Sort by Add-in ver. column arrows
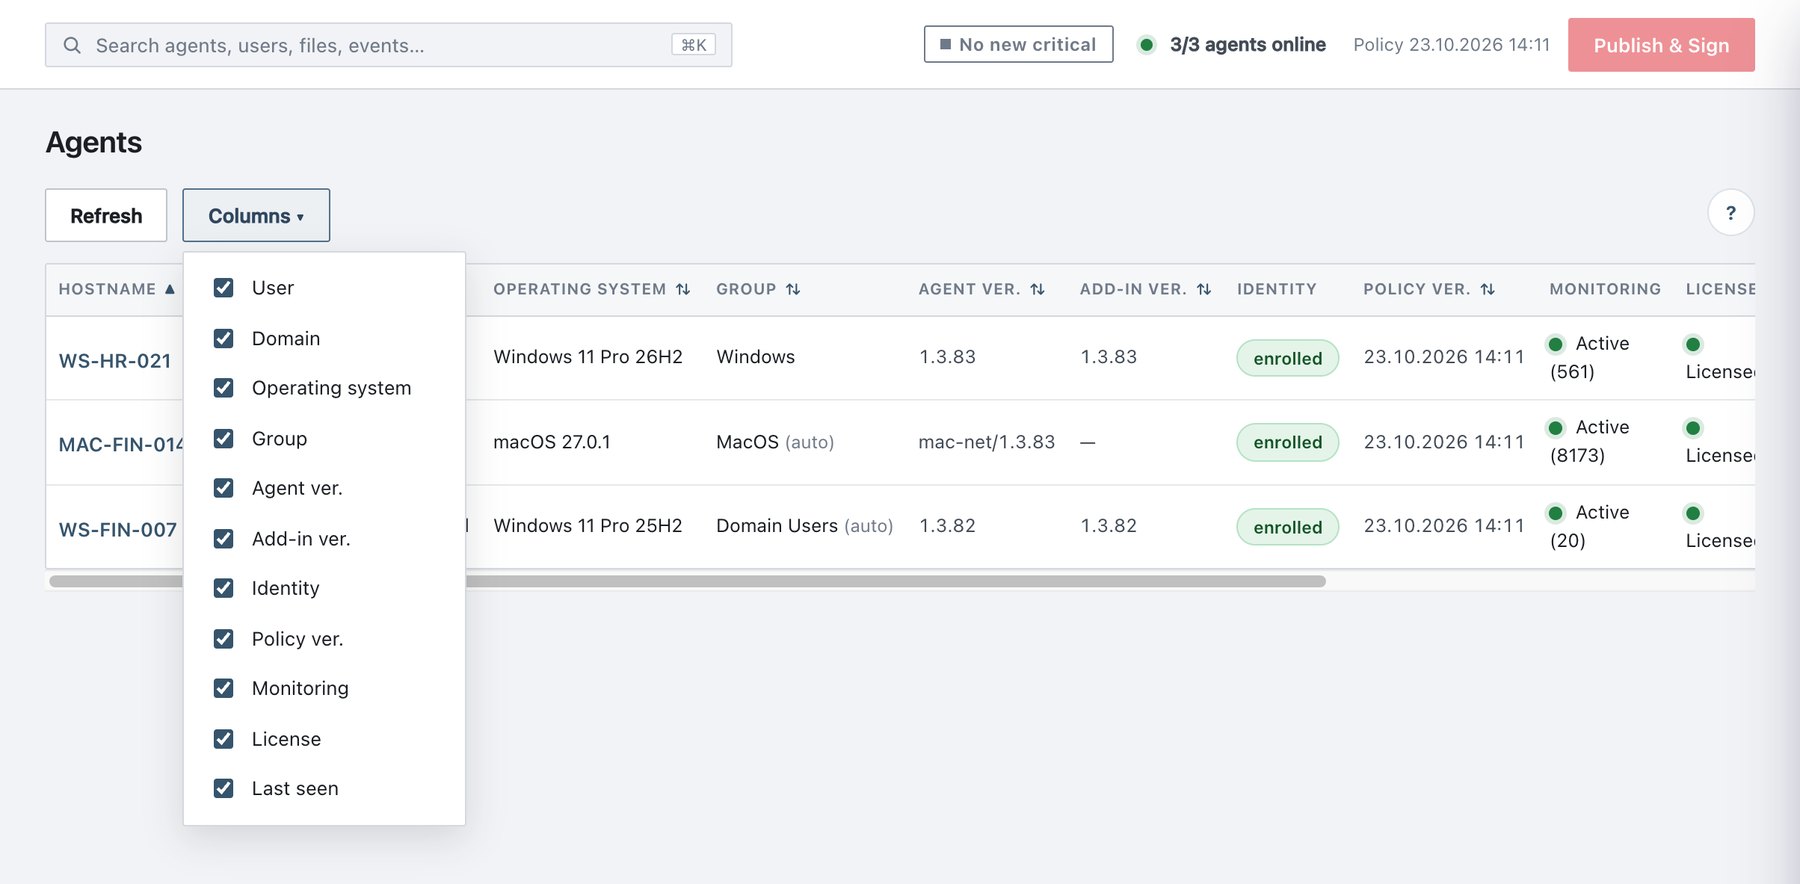Screen dimensions: 1800x884 click(x=1204, y=289)
